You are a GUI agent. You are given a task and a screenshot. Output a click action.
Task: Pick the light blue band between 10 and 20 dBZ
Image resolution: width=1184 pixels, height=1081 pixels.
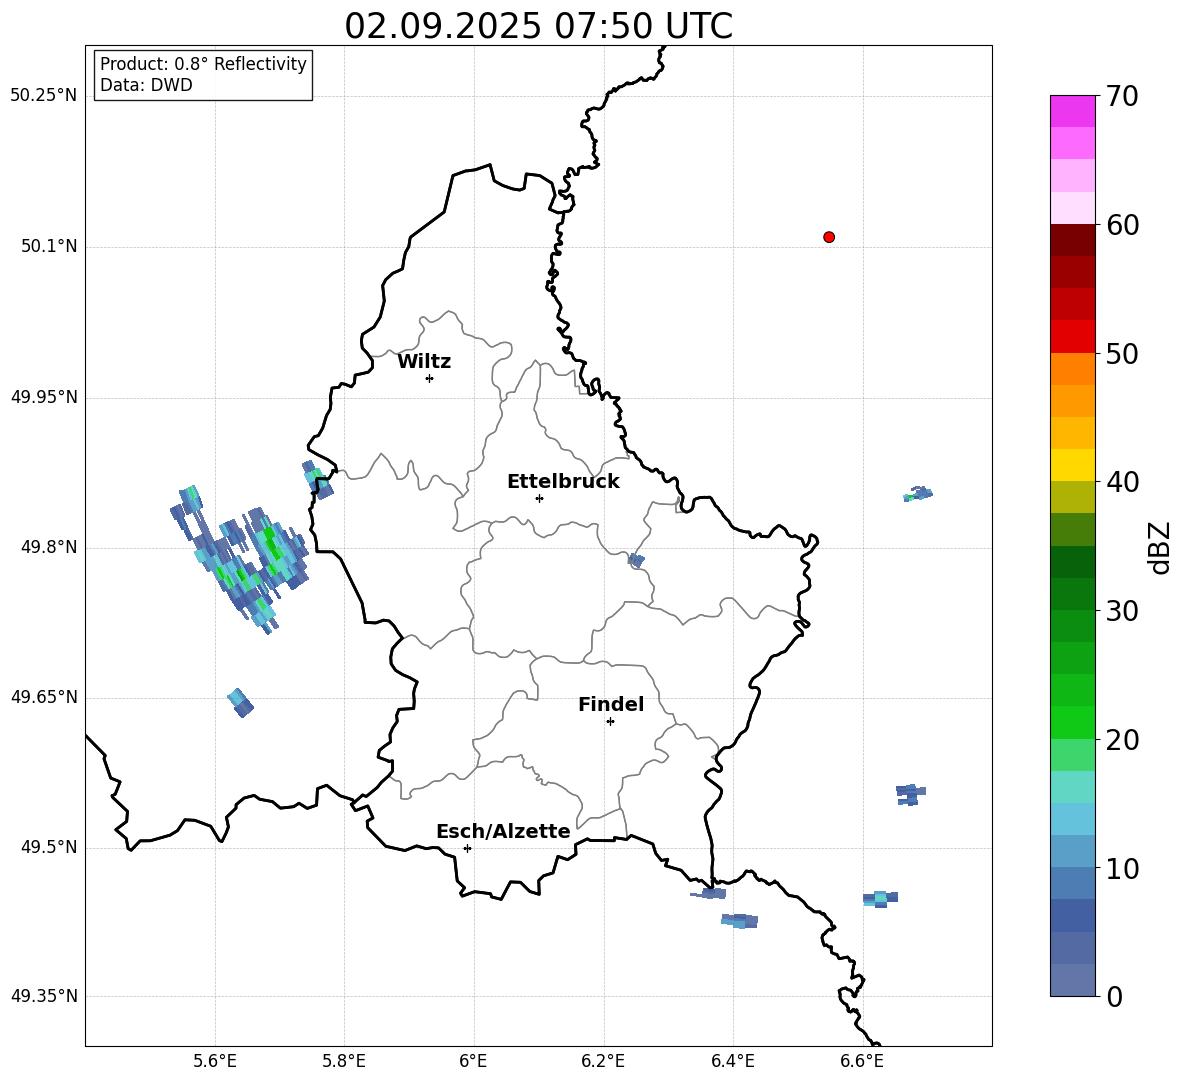(x=1072, y=820)
